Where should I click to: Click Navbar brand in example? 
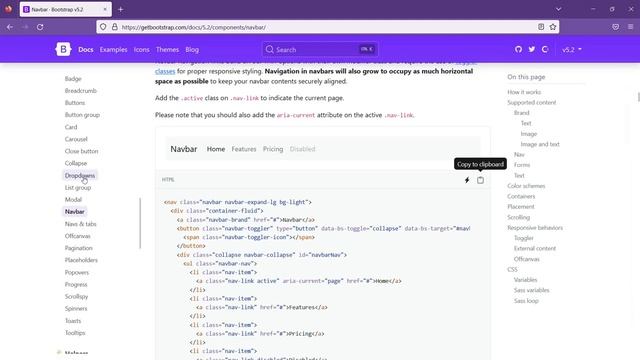[184, 149]
